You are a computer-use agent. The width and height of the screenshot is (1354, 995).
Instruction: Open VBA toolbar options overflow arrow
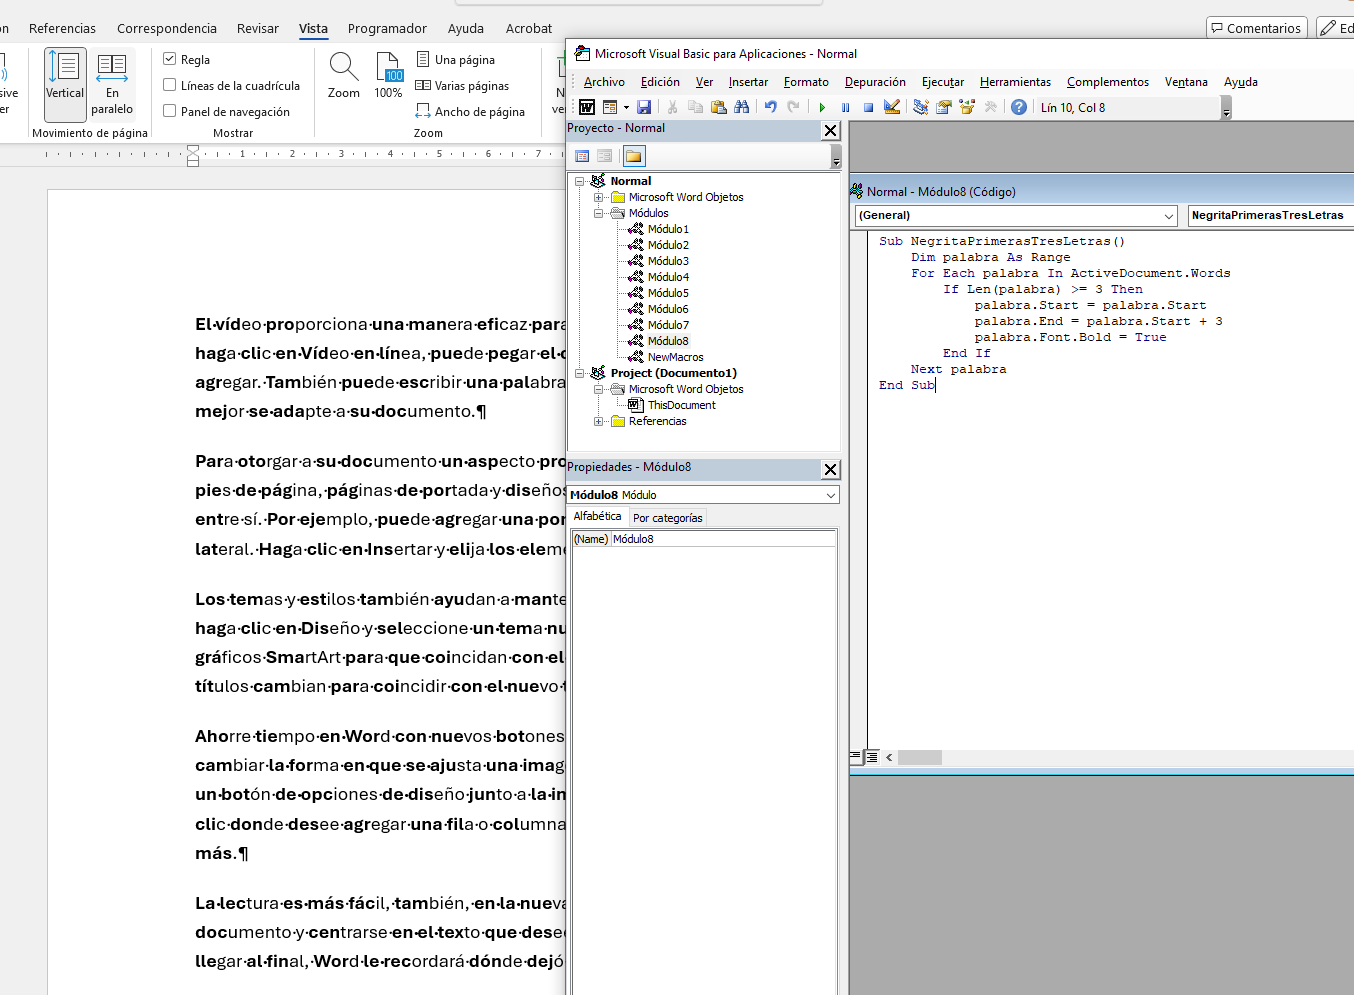pos(1227,108)
